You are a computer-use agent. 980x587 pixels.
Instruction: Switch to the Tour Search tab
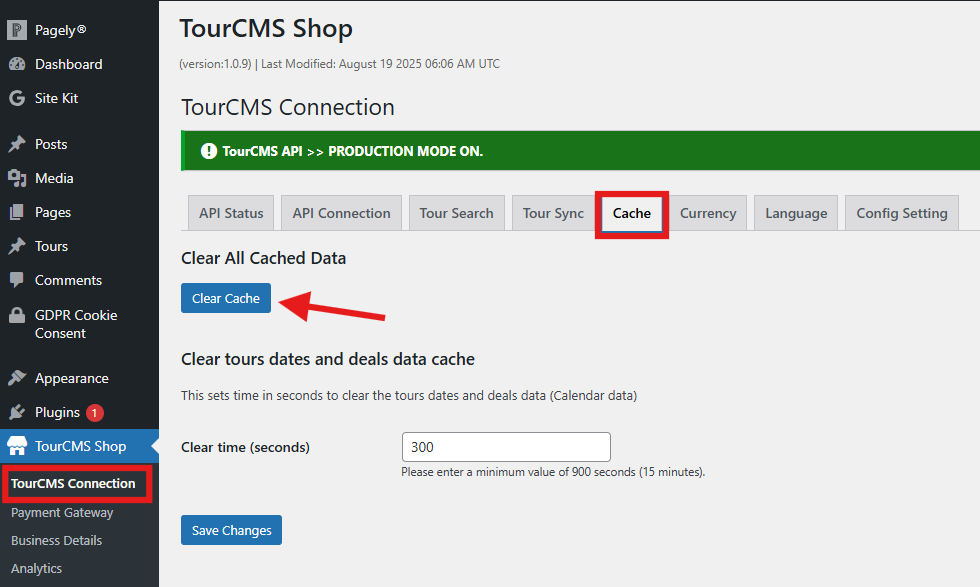[x=456, y=213]
